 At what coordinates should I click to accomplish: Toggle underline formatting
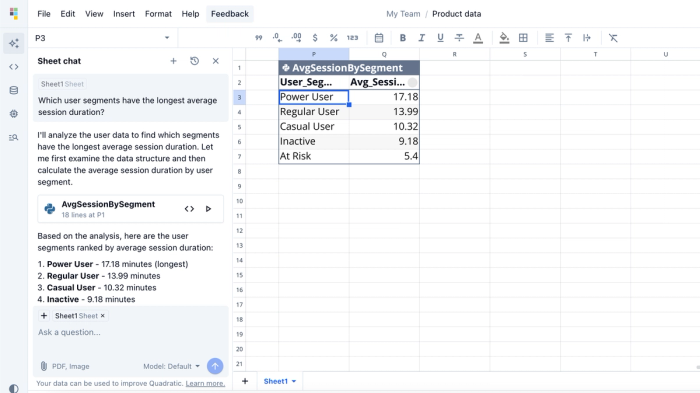click(x=440, y=38)
